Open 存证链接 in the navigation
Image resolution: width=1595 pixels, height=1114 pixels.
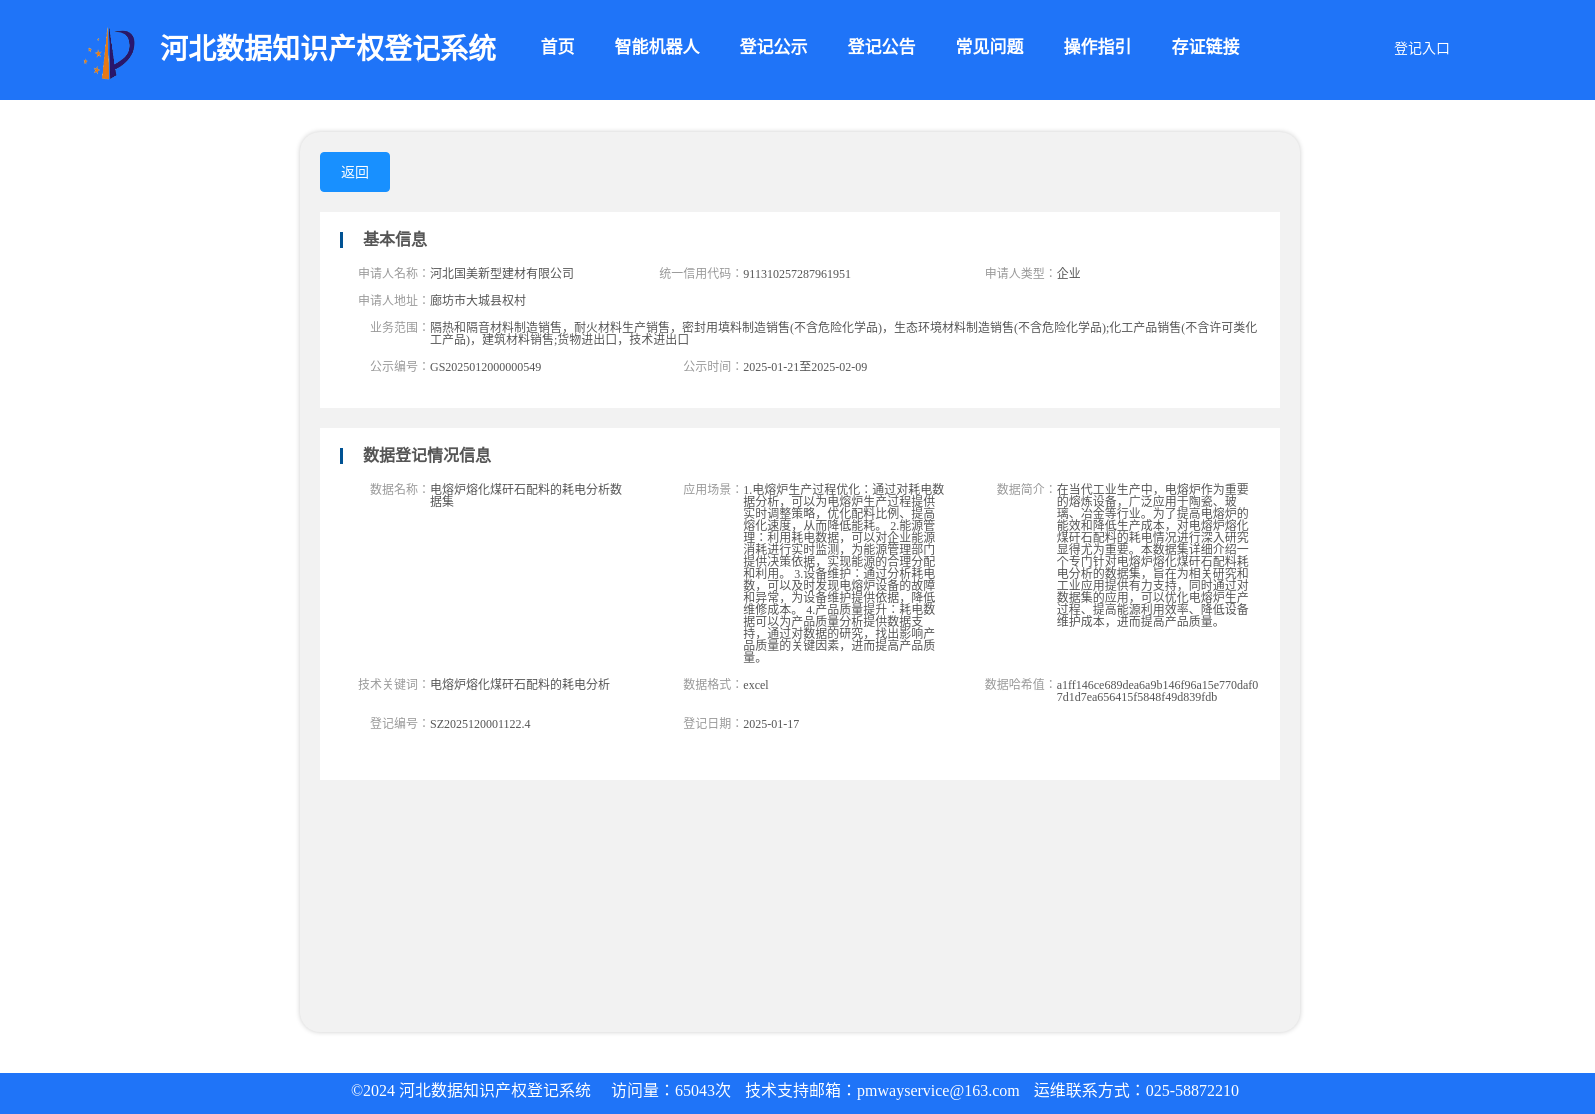1205,47
